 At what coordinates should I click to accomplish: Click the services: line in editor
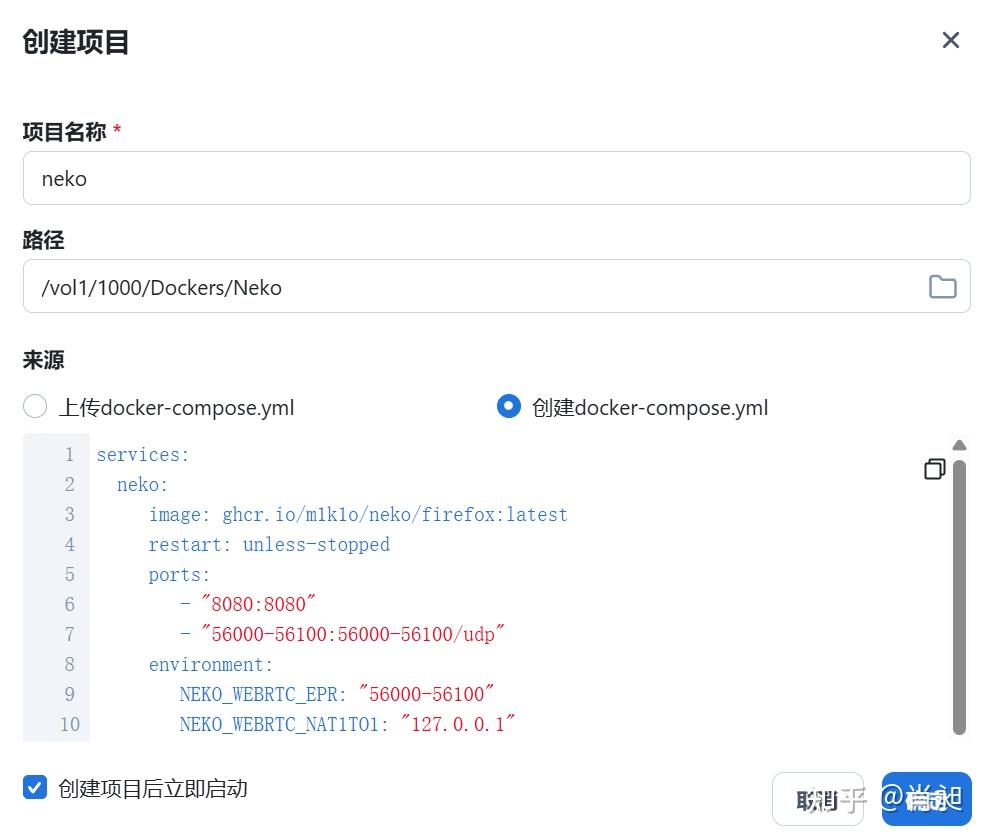tap(142, 454)
